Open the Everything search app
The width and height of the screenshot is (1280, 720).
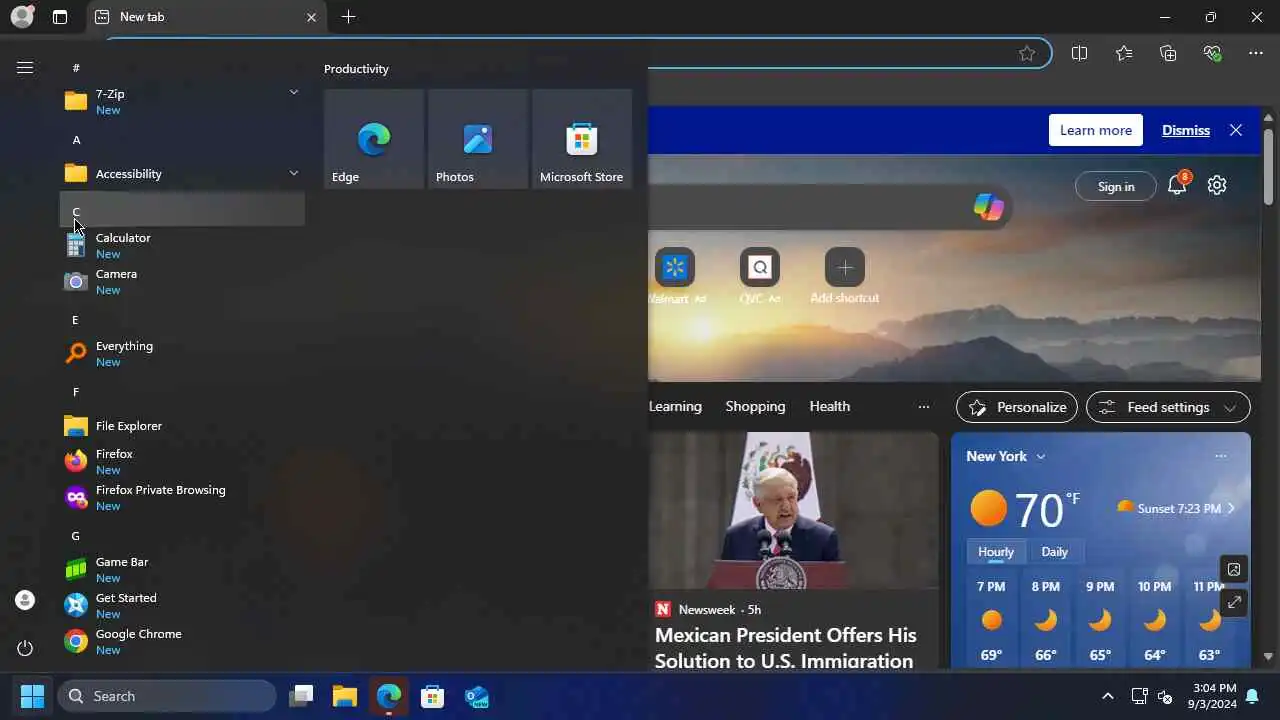[182, 353]
